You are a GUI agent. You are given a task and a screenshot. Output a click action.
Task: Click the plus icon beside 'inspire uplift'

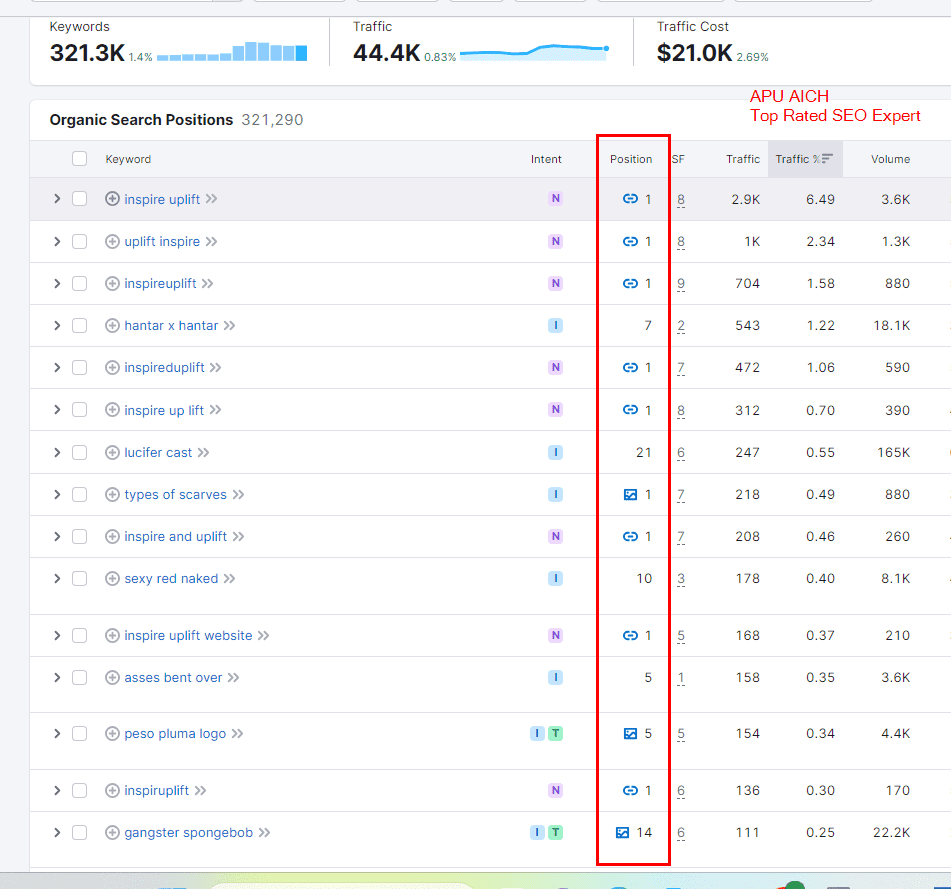(112, 199)
